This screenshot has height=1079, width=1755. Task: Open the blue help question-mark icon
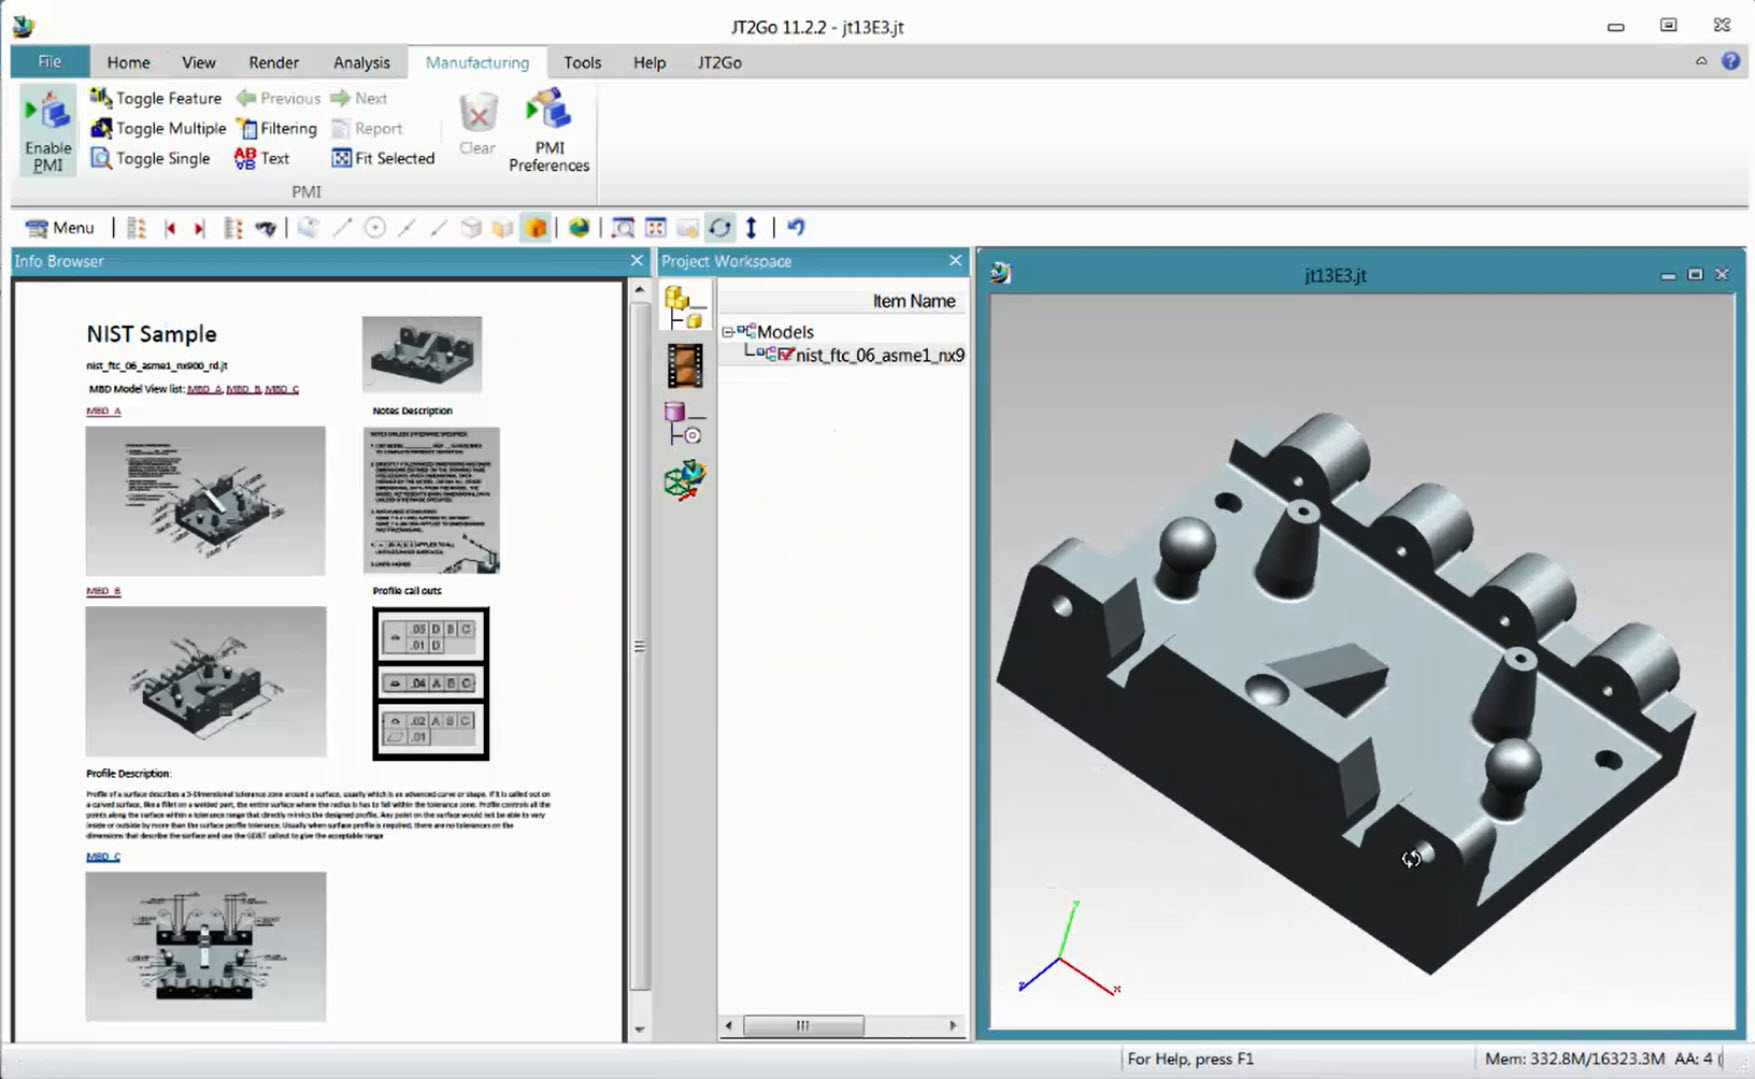[1731, 61]
